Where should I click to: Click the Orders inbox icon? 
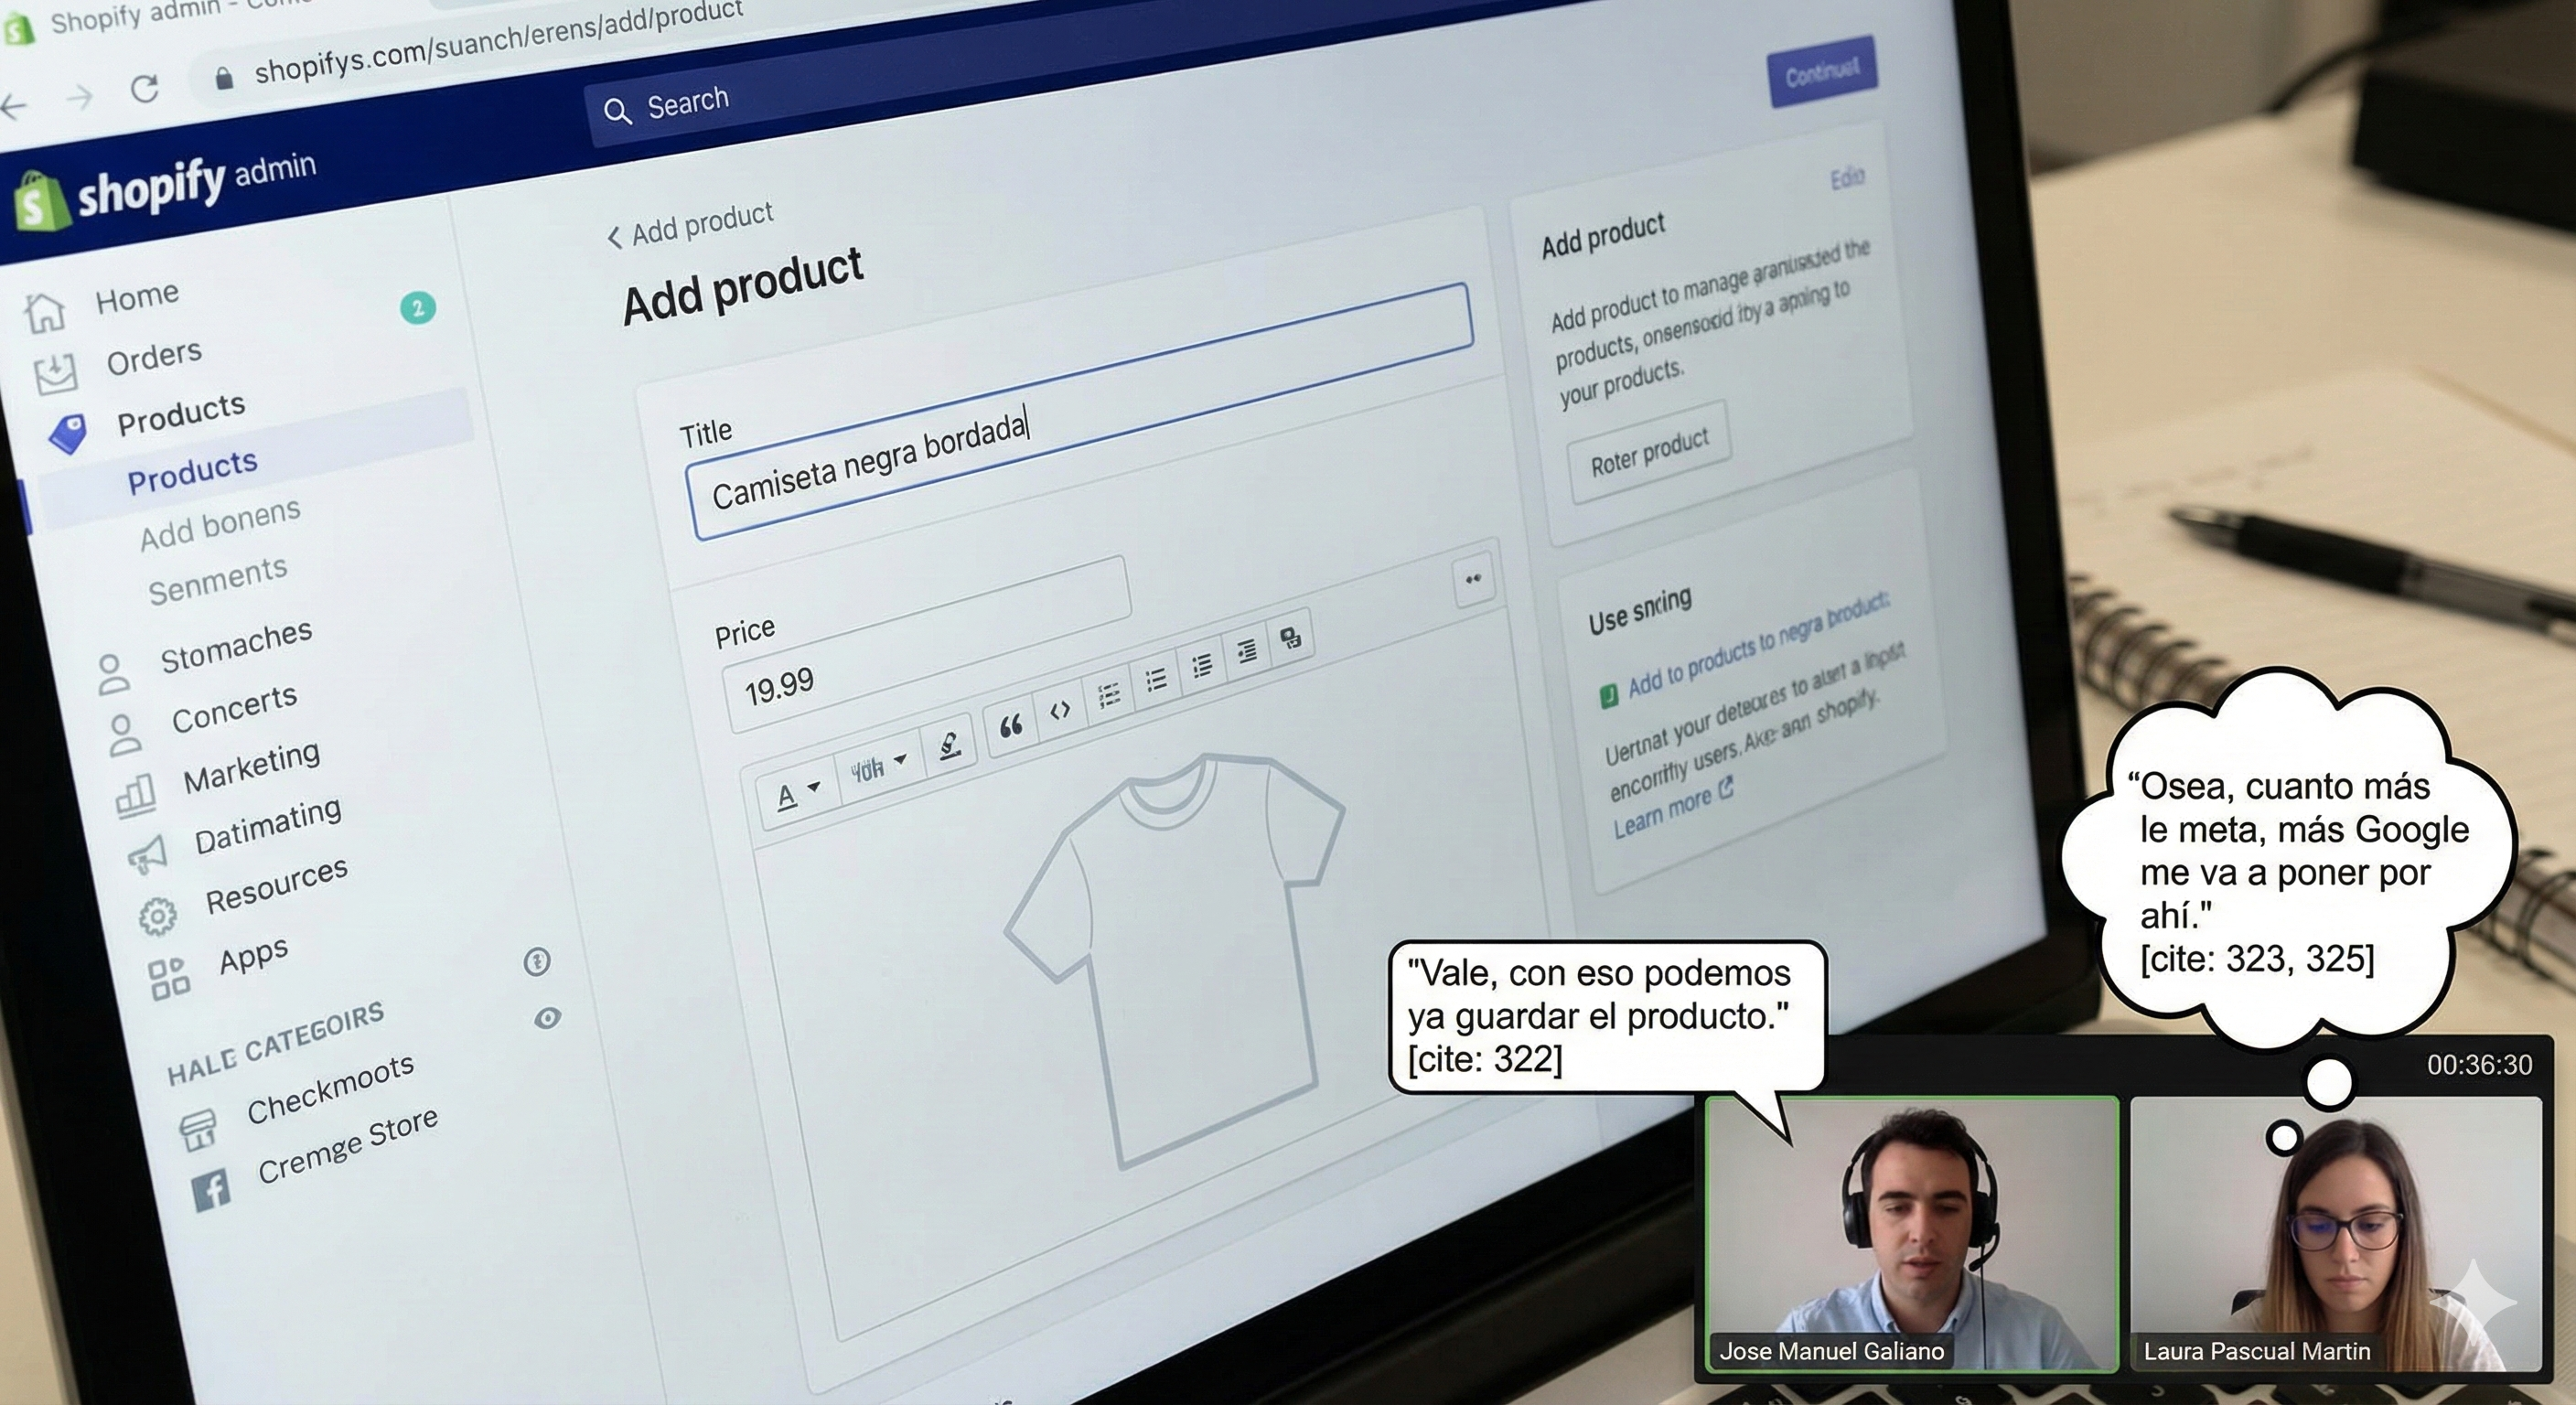[55, 373]
